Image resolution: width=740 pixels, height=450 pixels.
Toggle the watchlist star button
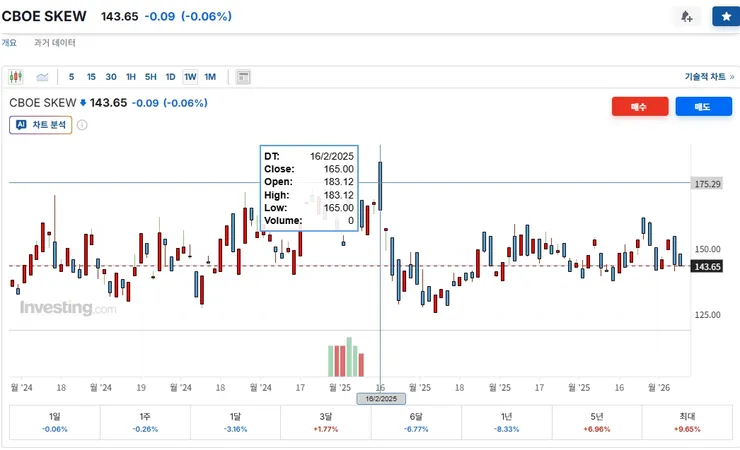[x=726, y=17]
